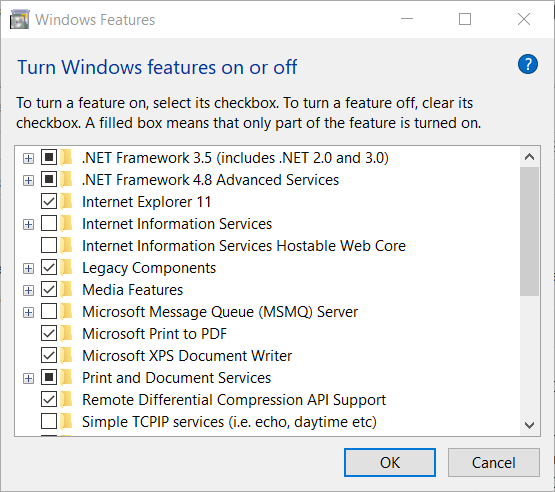Enable Microsoft Message Queue (MSMQ) Server checkbox

(49, 311)
